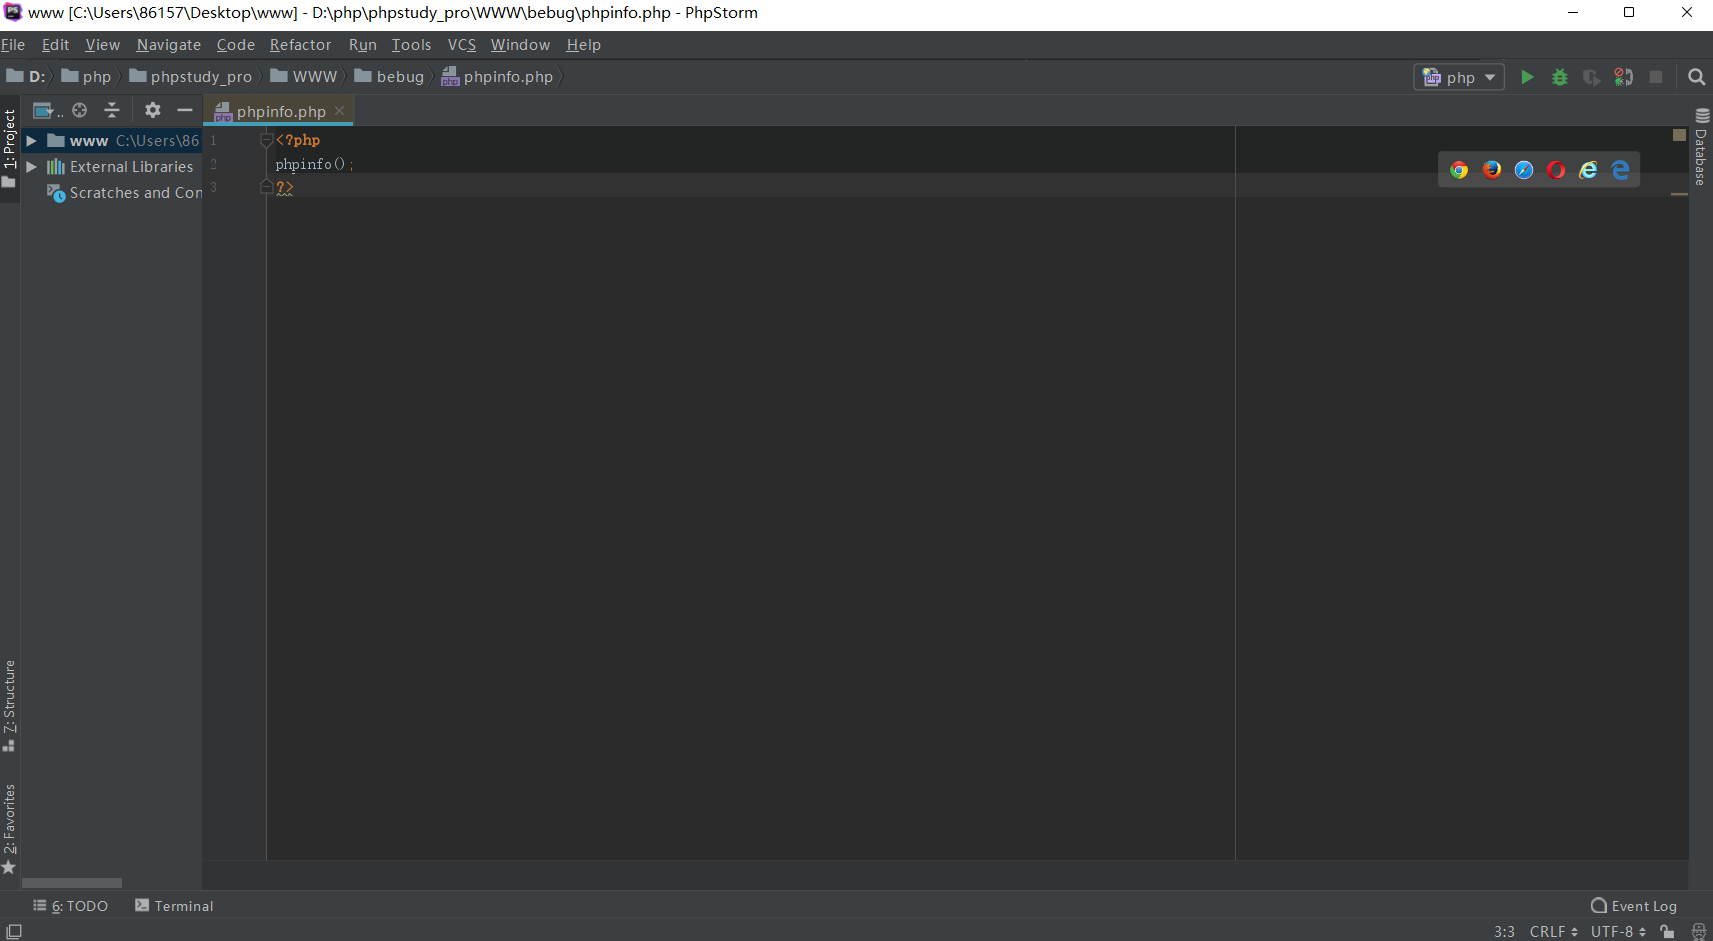1713x941 pixels.
Task: Open code inspection settings icon in status bar
Action: coord(1698,932)
